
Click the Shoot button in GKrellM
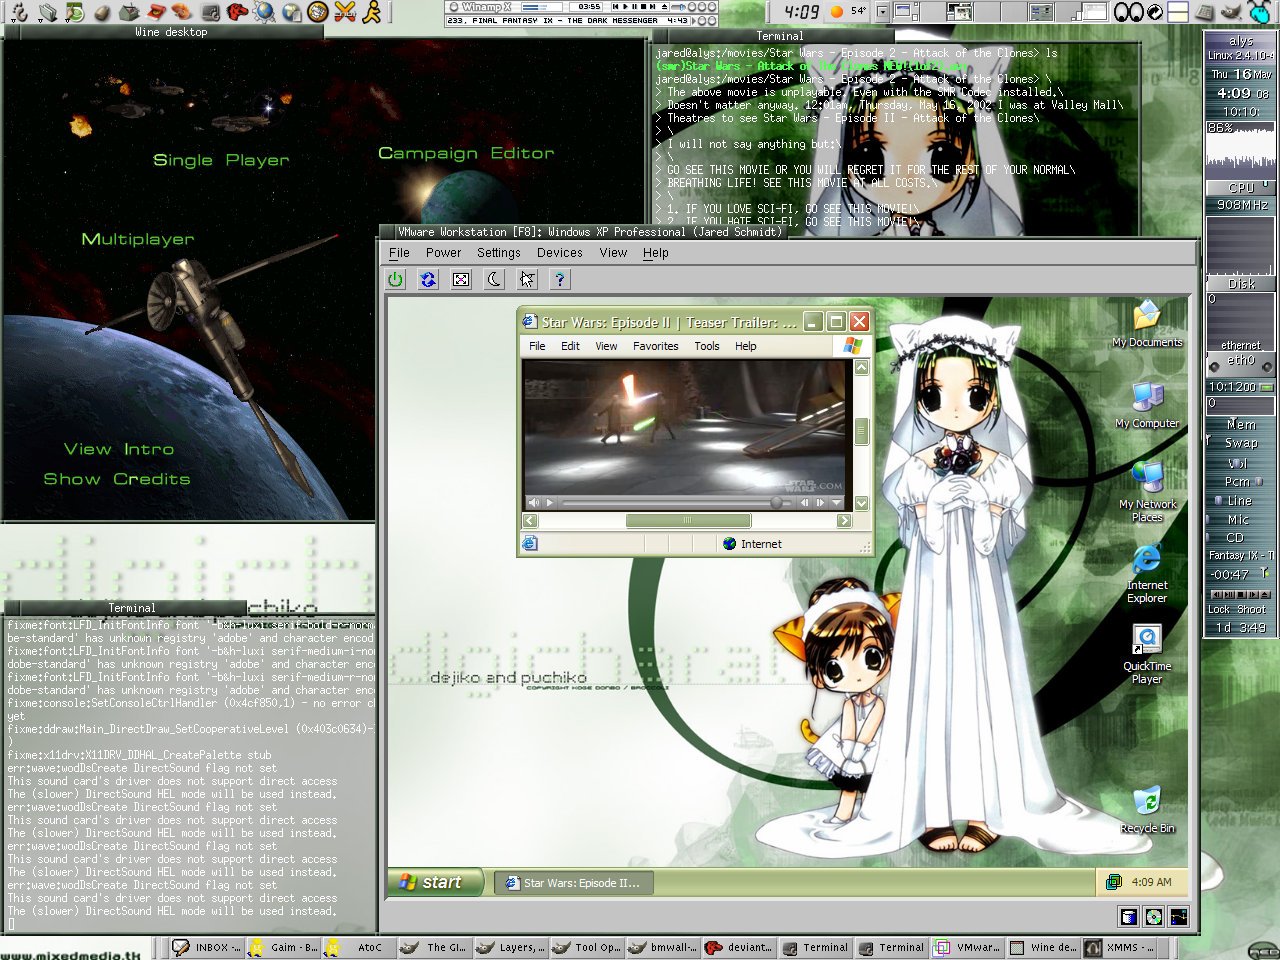click(1251, 609)
